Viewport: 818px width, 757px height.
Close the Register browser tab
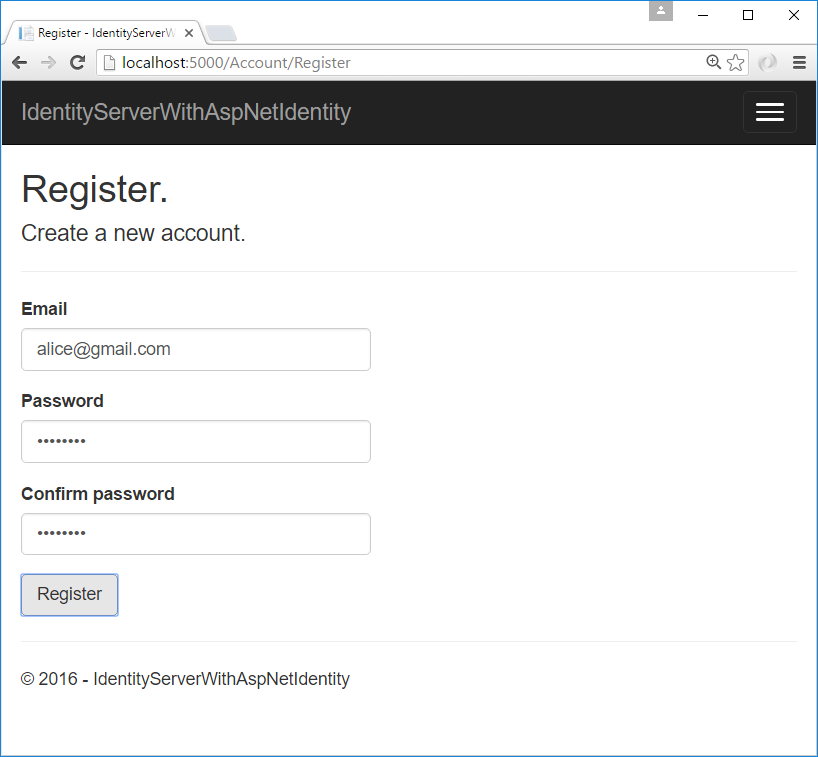(189, 33)
